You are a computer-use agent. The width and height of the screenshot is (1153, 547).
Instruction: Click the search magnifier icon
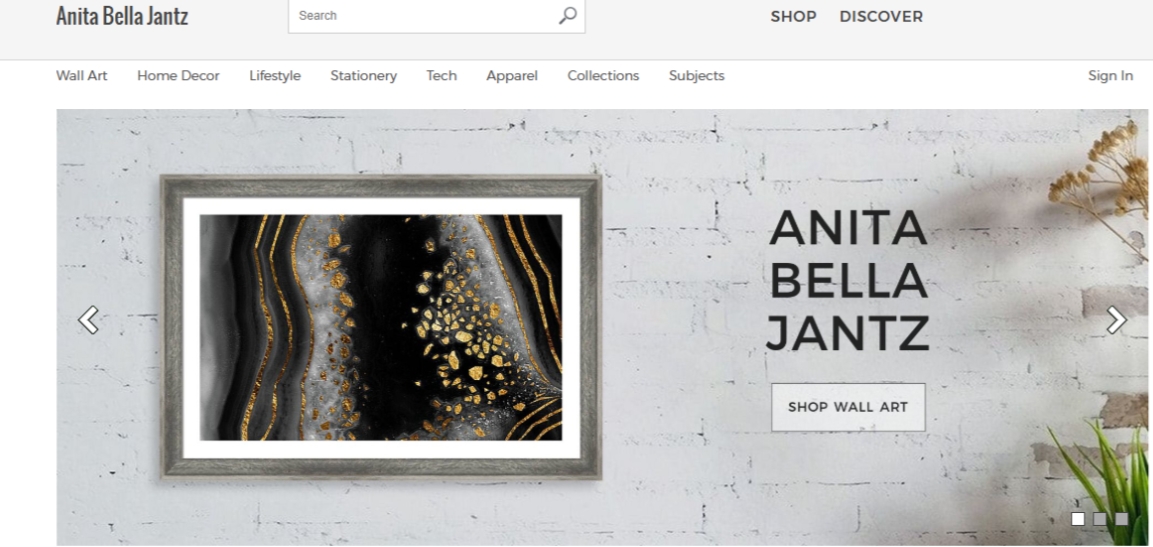pos(568,15)
